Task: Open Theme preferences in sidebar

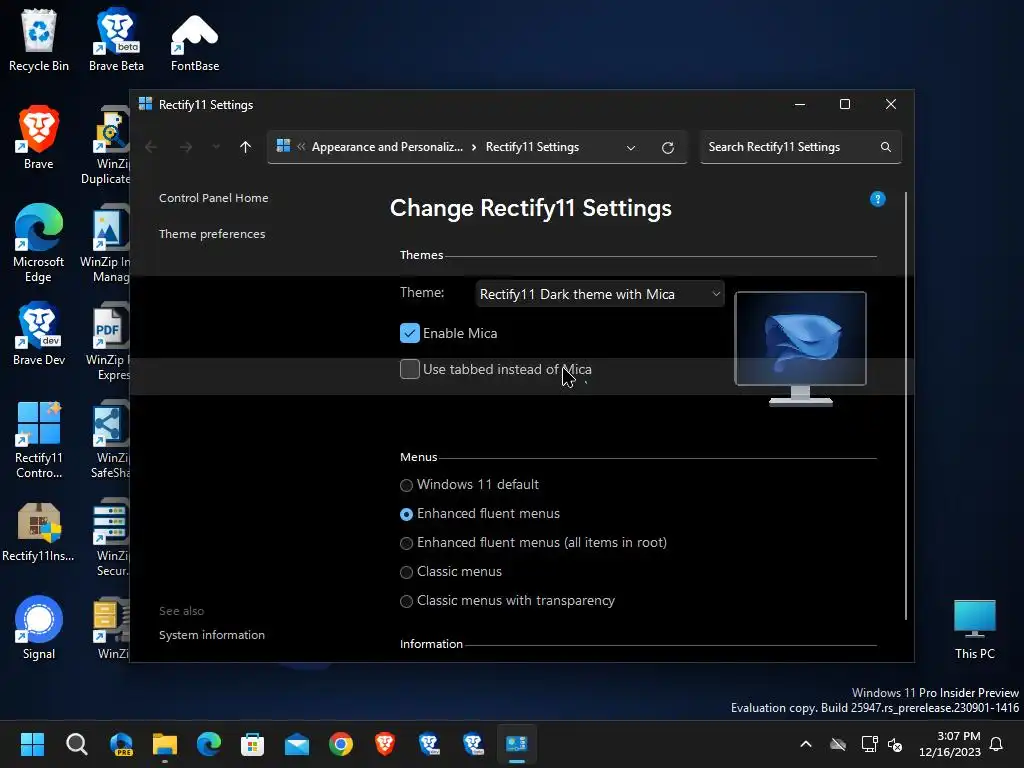Action: coord(212,234)
